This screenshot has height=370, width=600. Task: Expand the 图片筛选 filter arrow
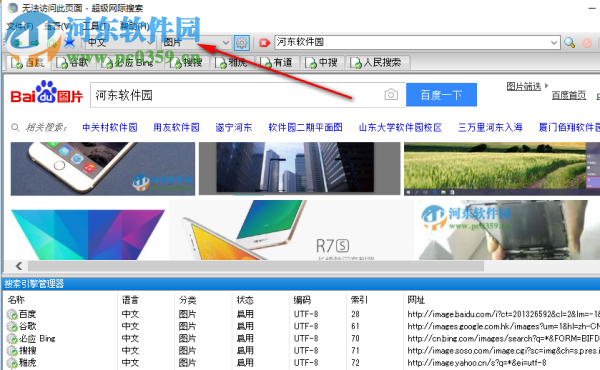coord(546,86)
